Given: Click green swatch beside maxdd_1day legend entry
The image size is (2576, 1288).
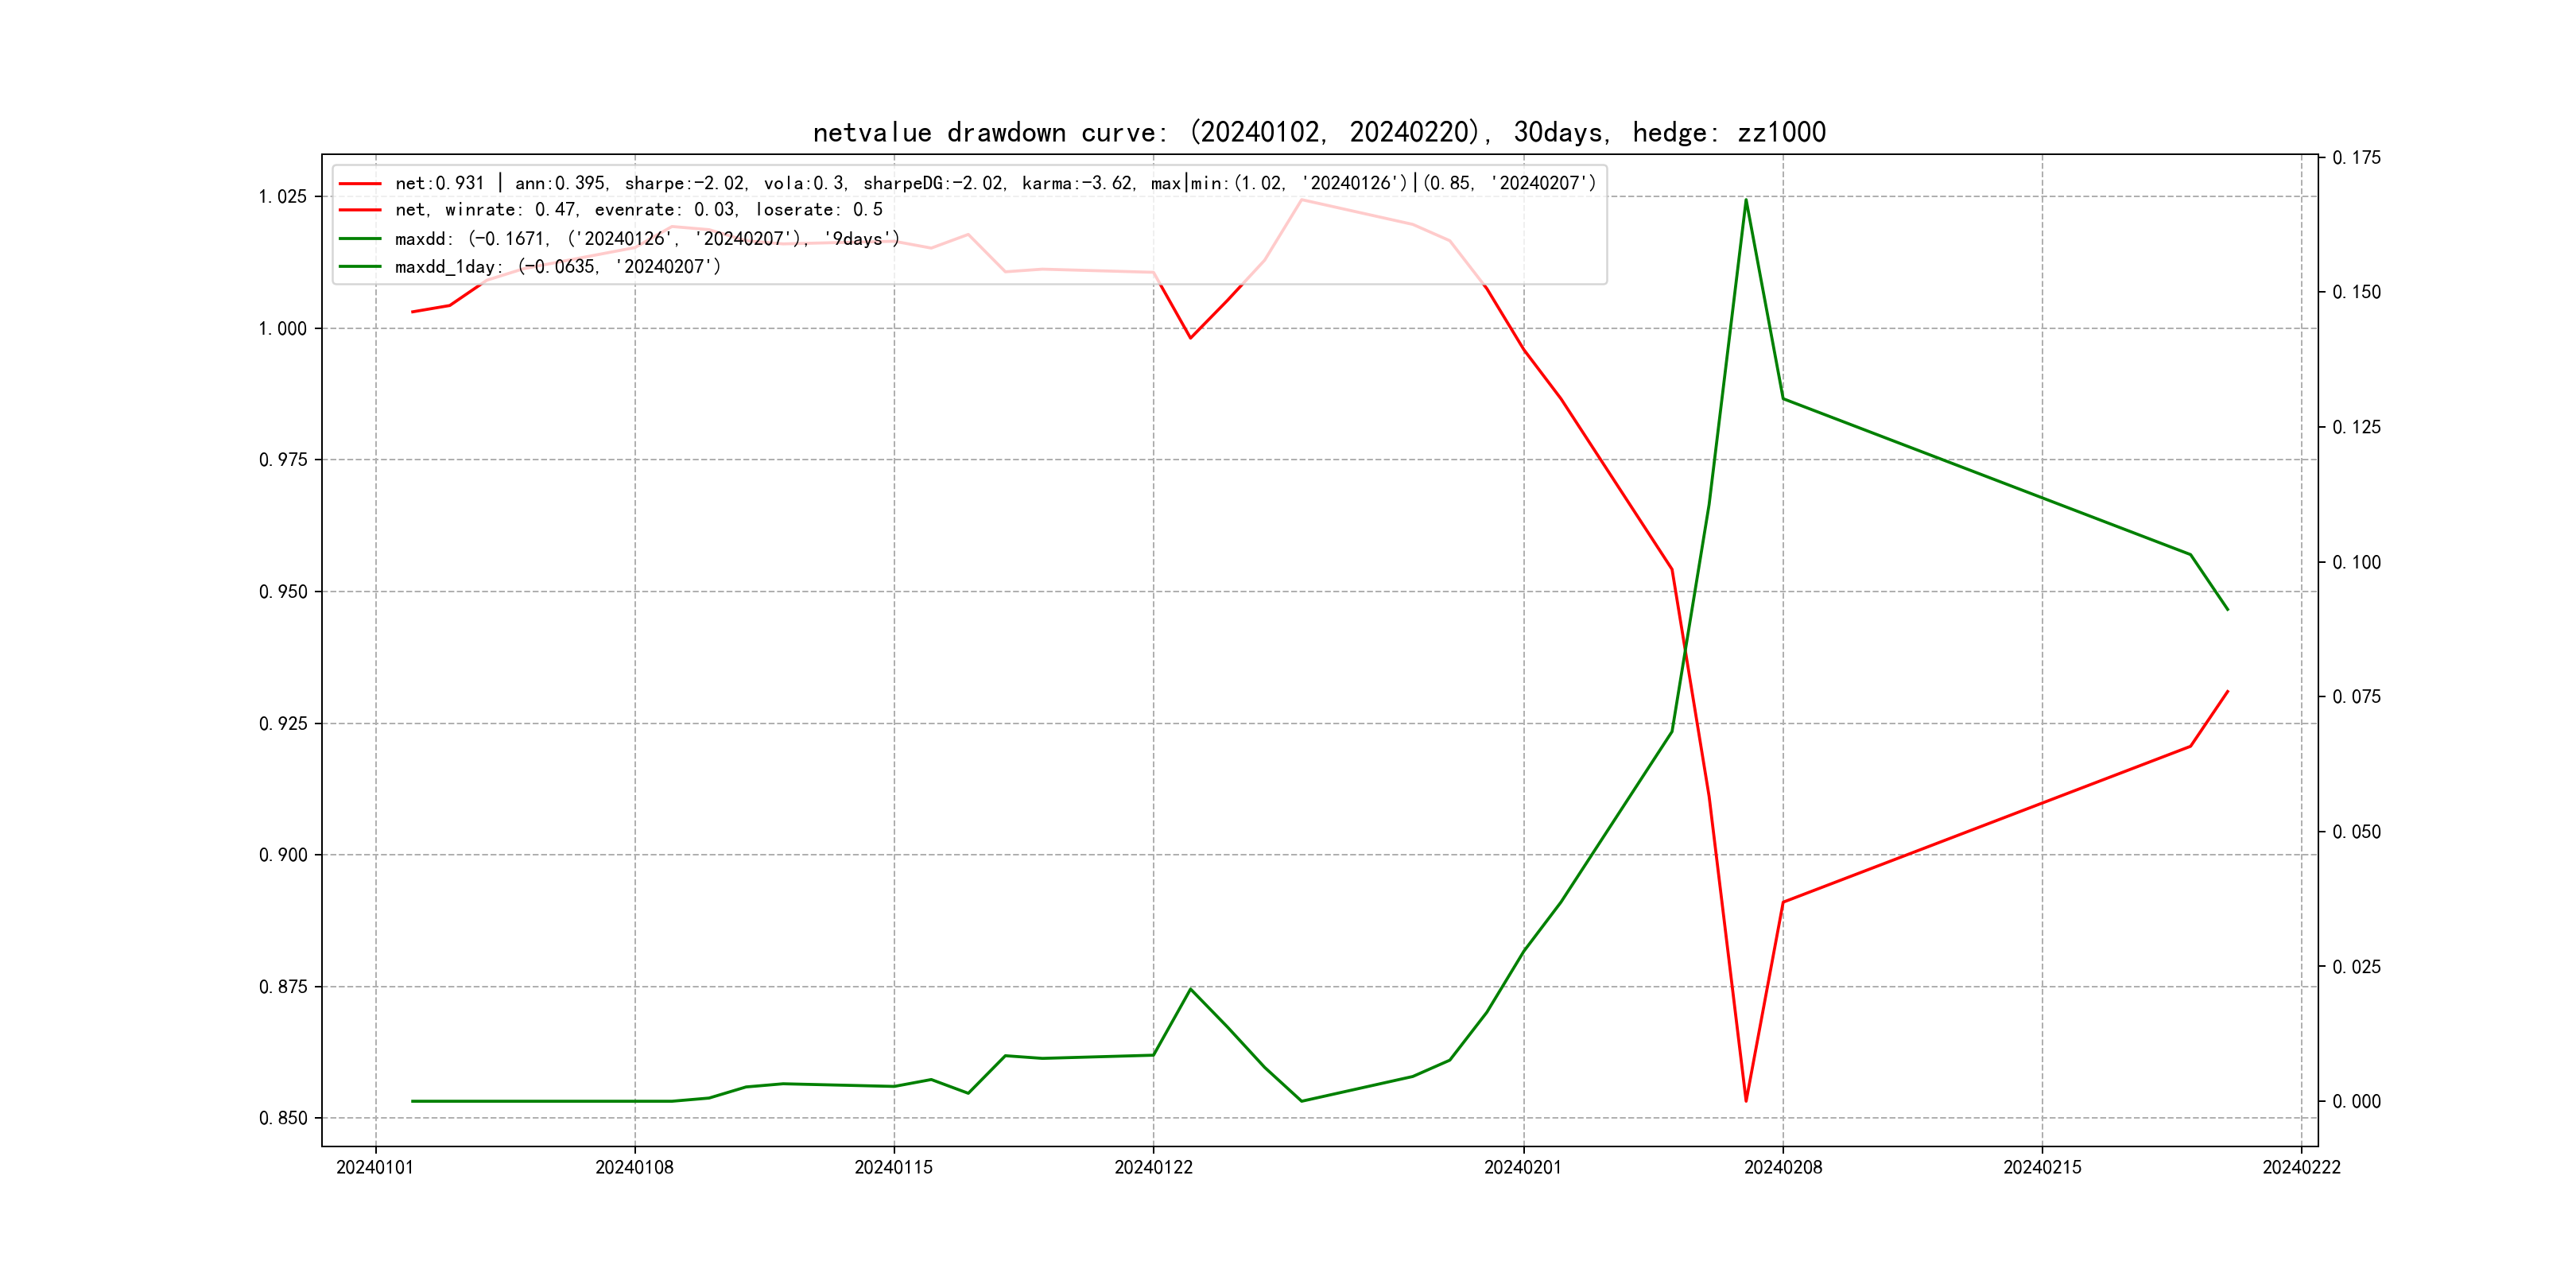Looking at the screenshot, I should tap(360, 267).
